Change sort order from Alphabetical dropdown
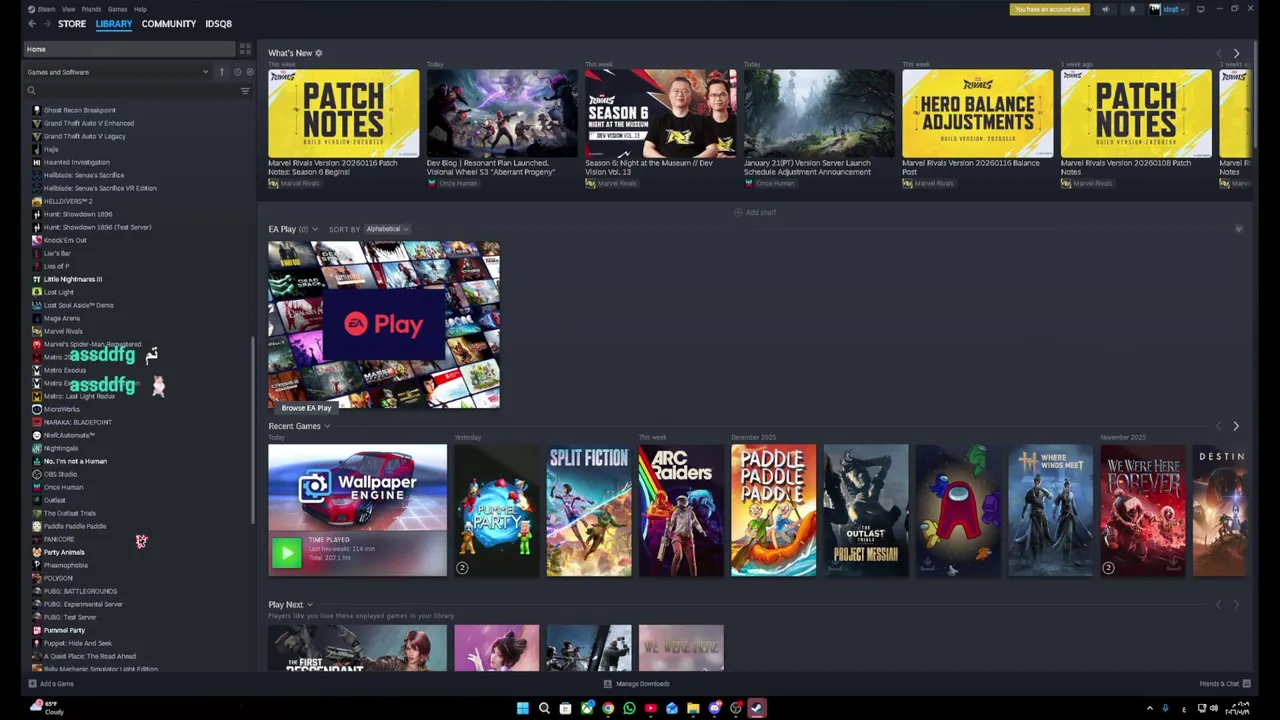The width and height of the screenshot is (1280, 720). point(386,229)
